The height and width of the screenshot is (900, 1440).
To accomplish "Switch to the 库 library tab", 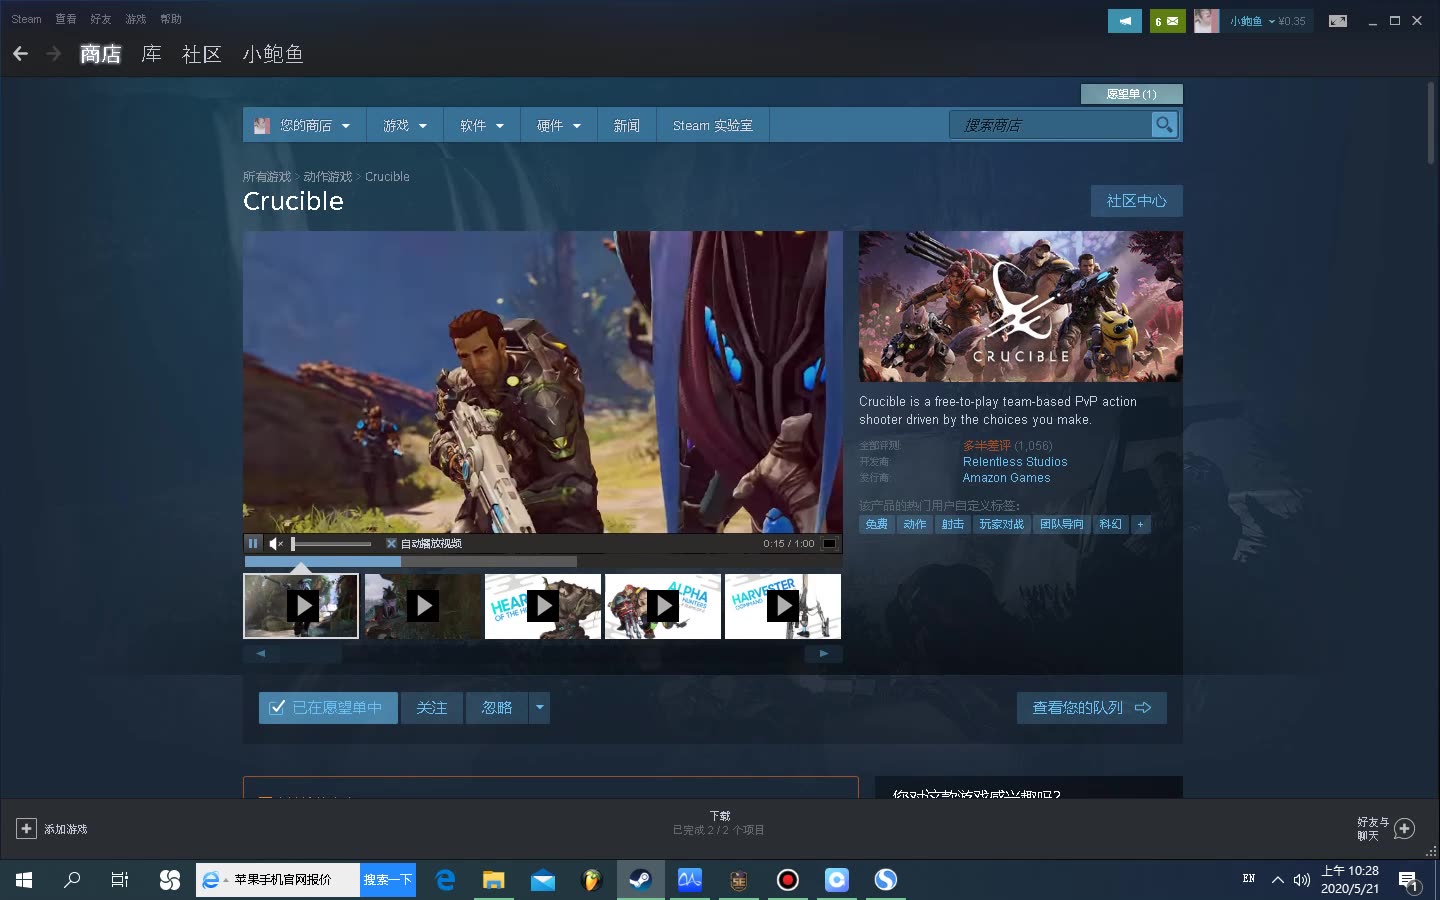I will 152,54.
